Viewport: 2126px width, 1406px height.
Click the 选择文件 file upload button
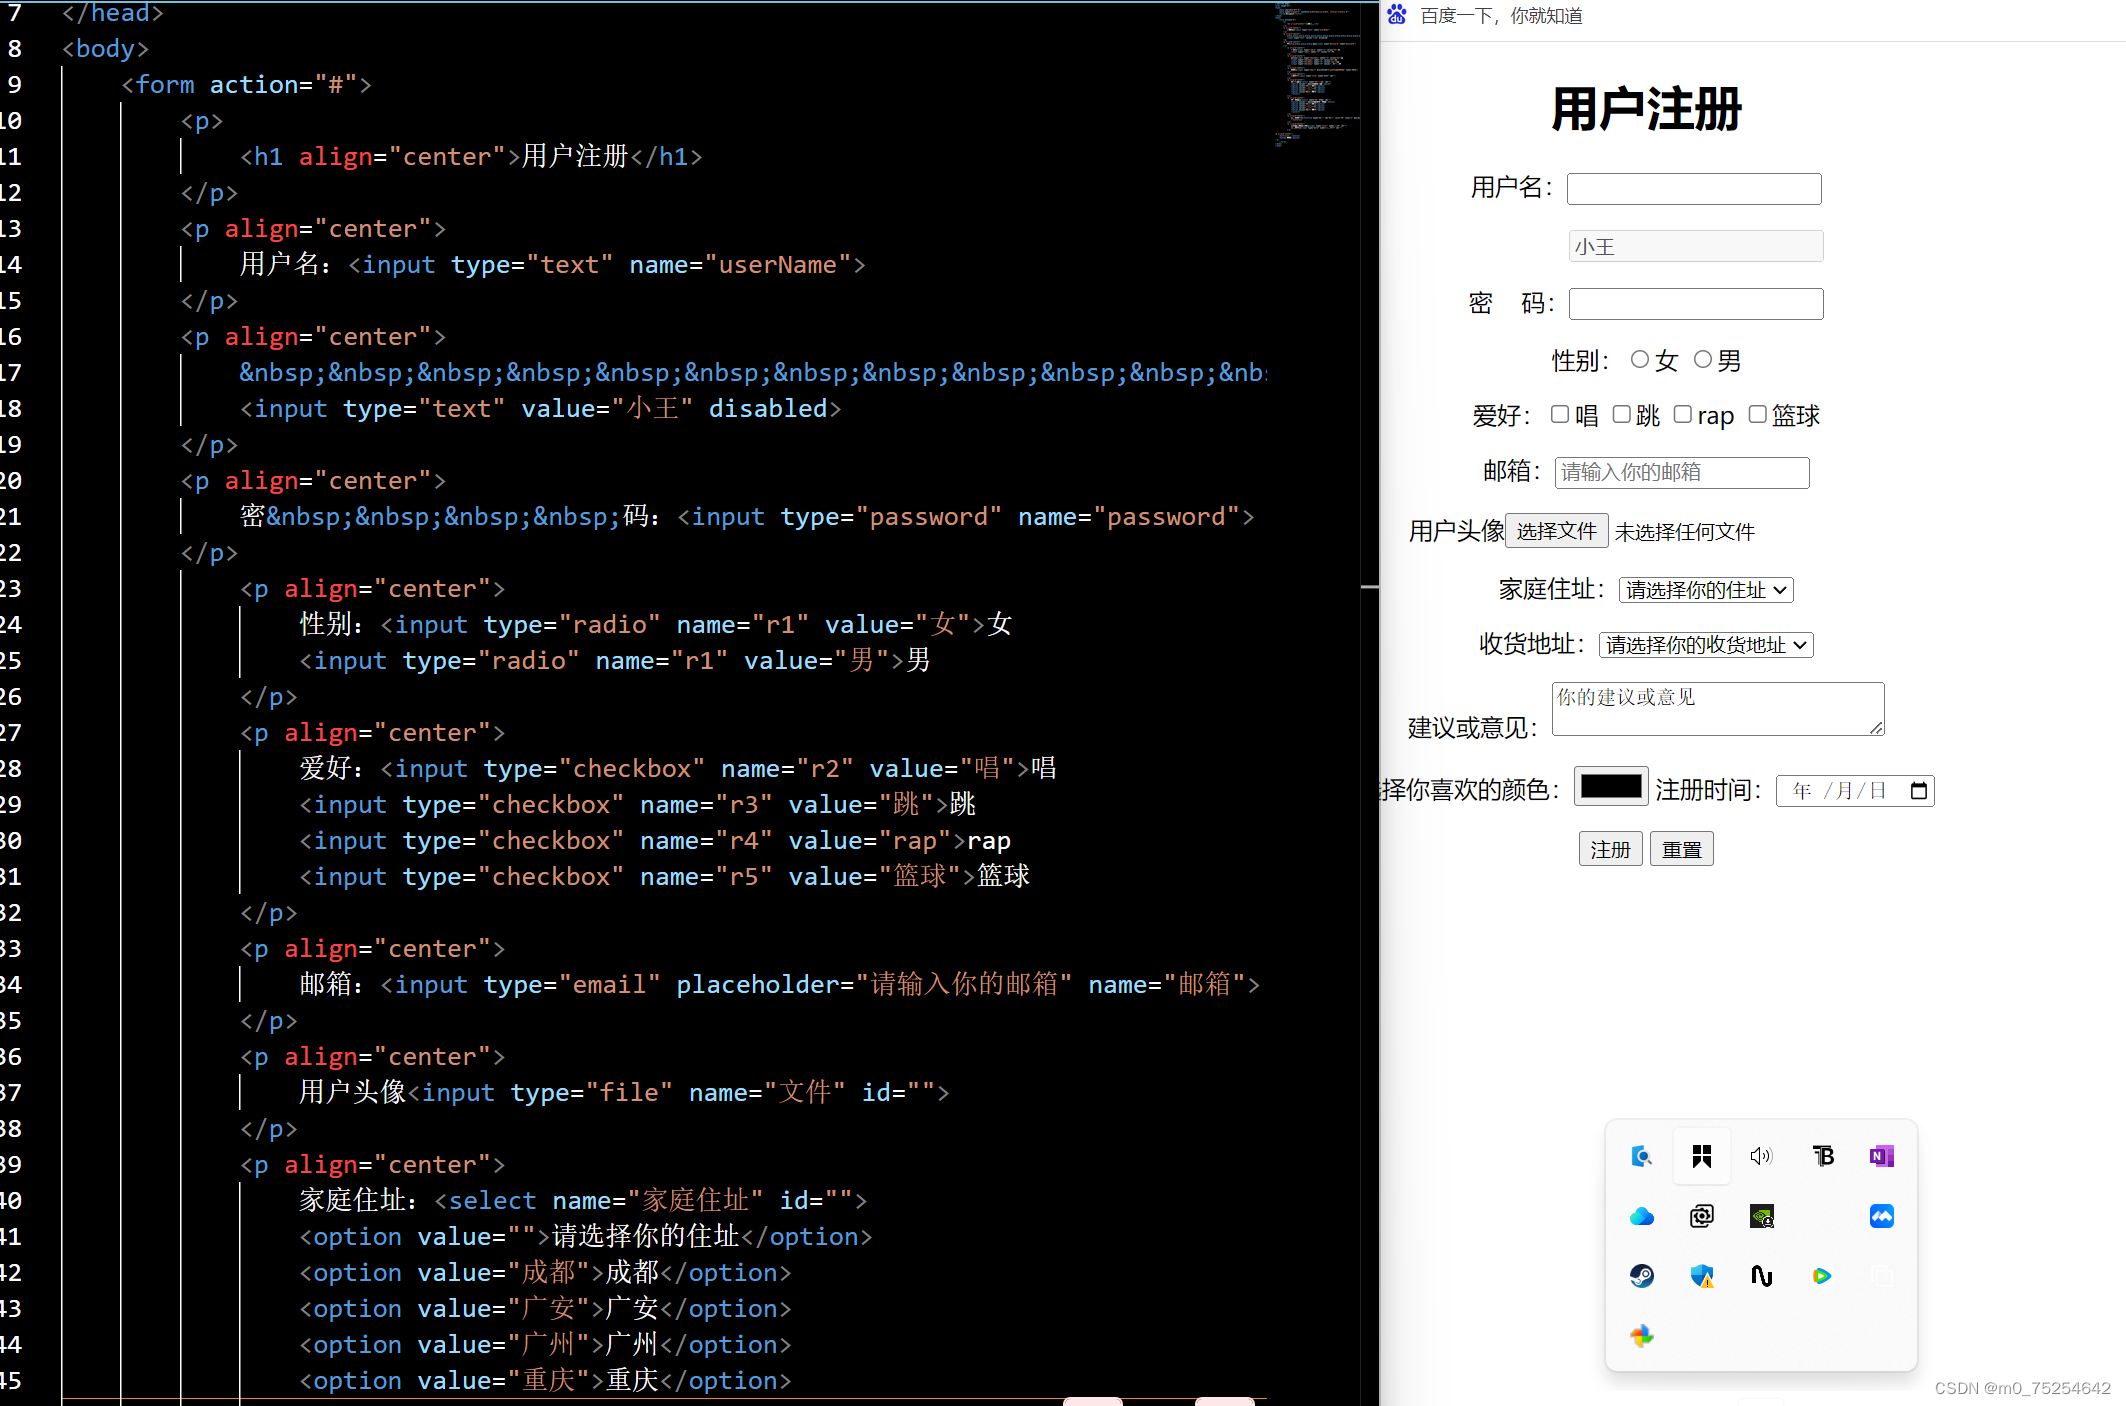(x=1556, y=531)
